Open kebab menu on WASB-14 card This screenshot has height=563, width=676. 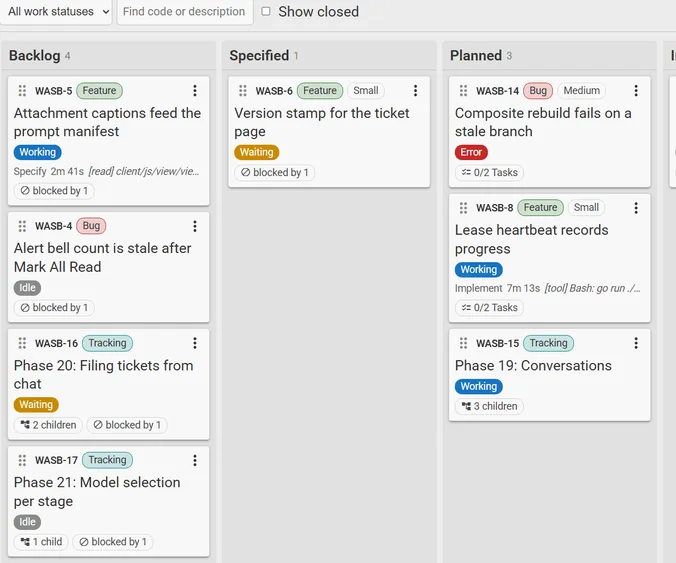click(x=636, y=91)
